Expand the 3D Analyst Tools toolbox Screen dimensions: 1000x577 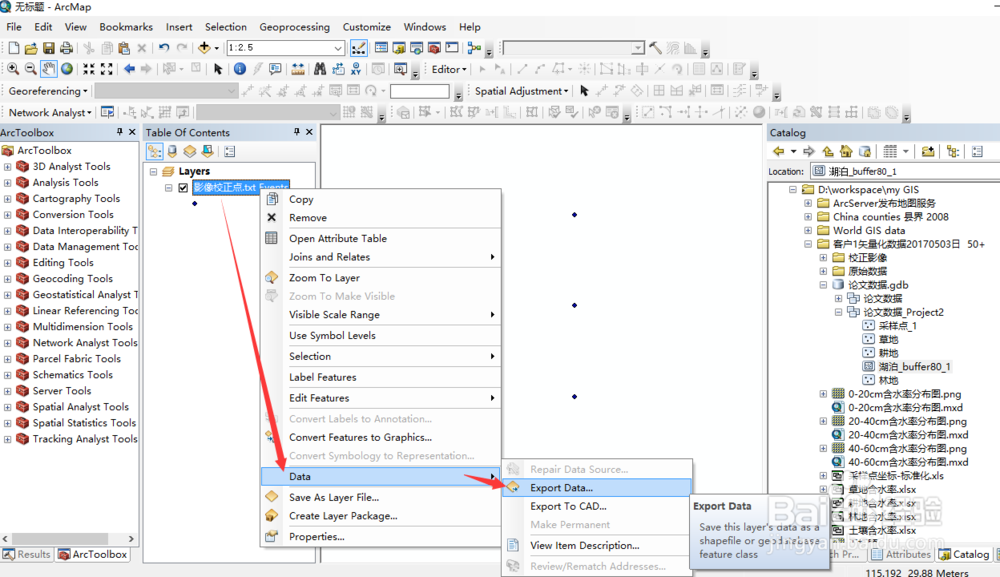coord(8,166)
